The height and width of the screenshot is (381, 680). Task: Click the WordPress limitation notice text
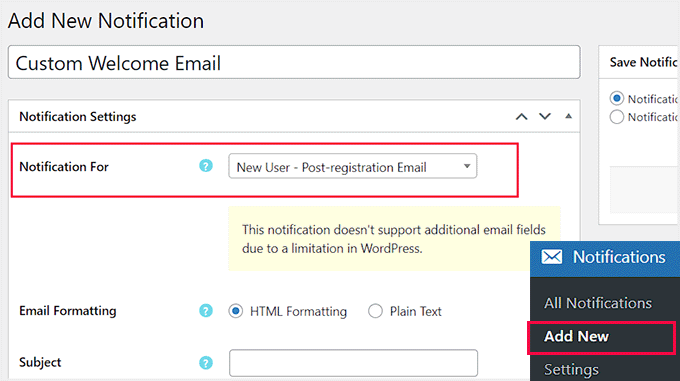(x=394, y=239)
